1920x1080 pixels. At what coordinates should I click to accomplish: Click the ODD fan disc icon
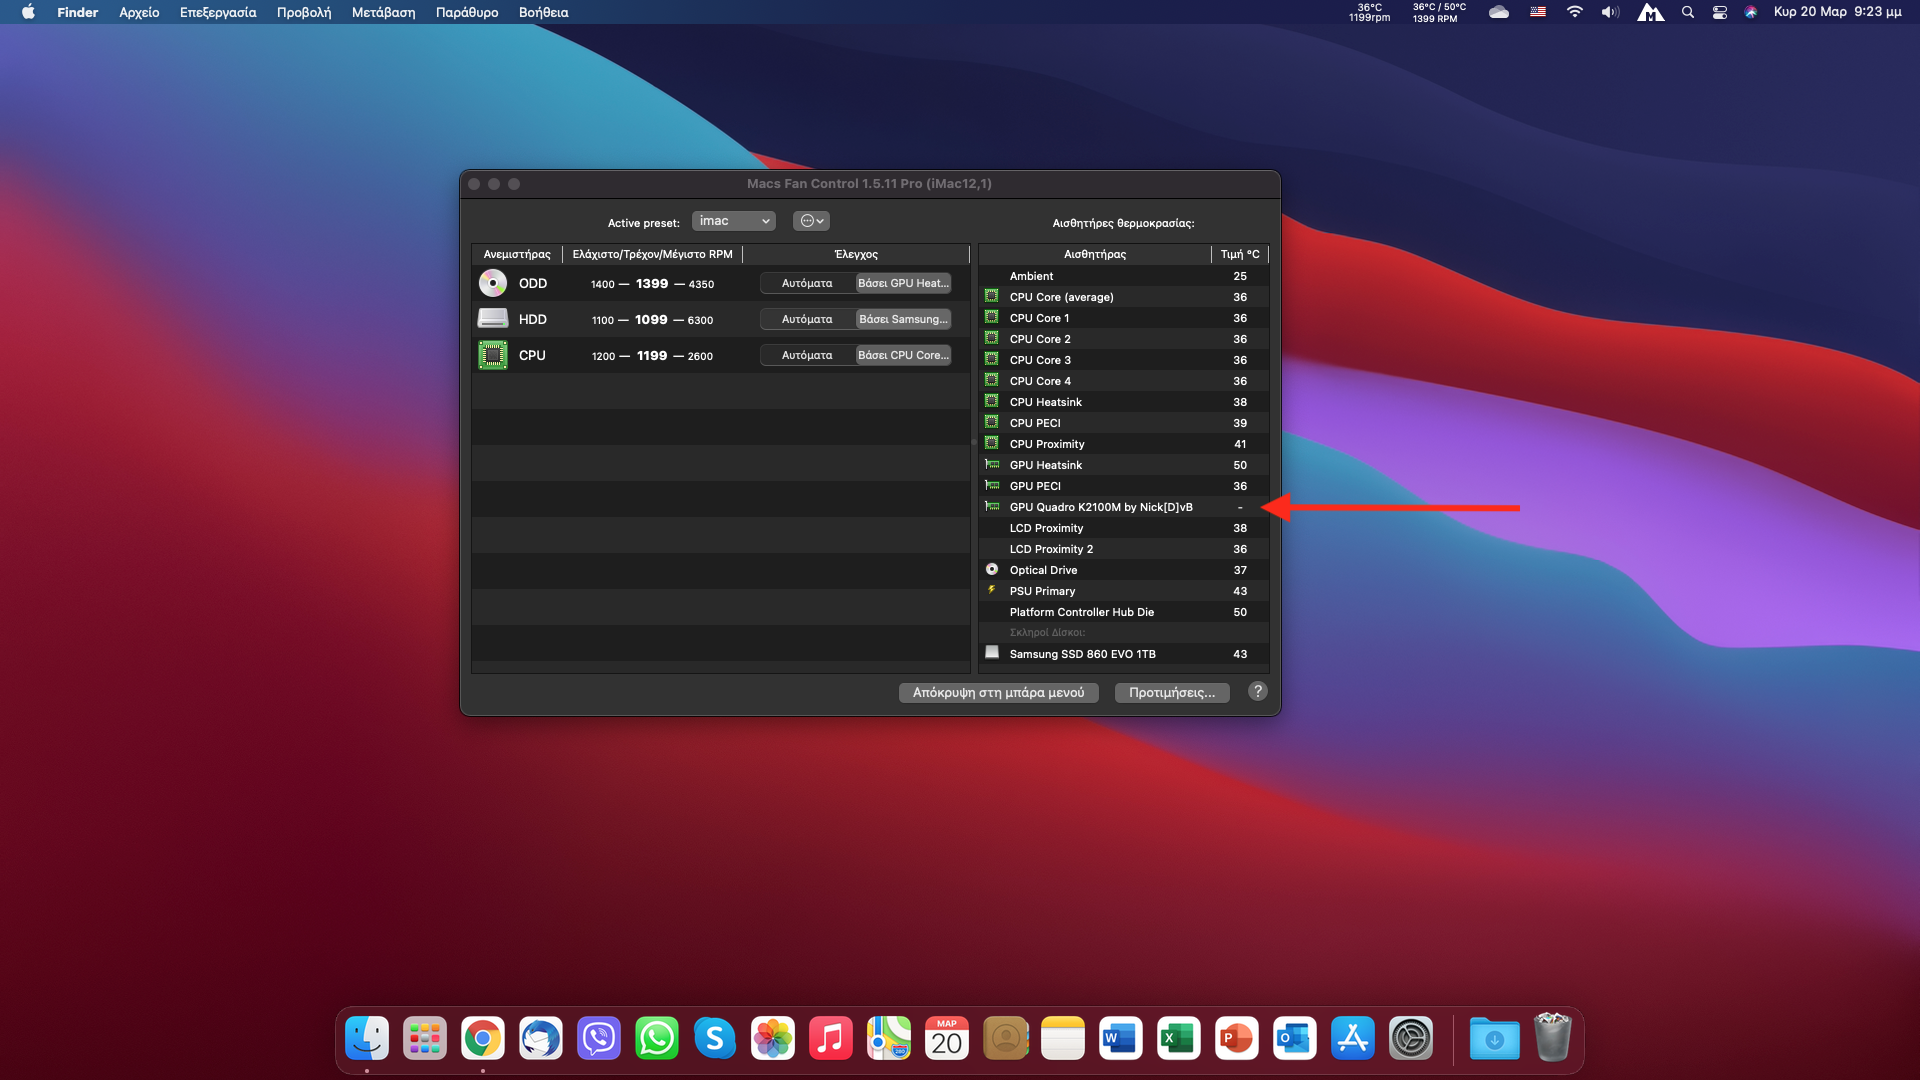pos(492,283)
